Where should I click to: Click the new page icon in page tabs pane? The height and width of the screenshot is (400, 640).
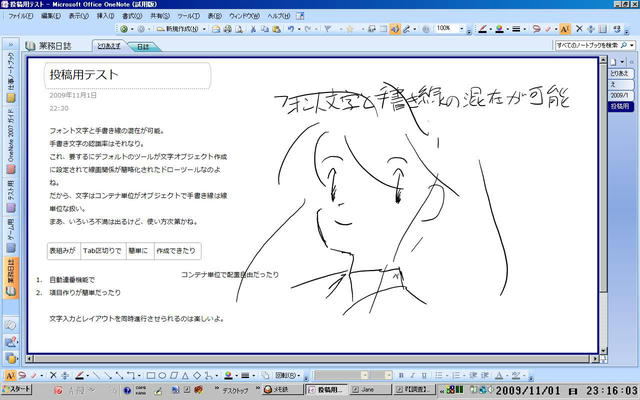coord(613,62)
